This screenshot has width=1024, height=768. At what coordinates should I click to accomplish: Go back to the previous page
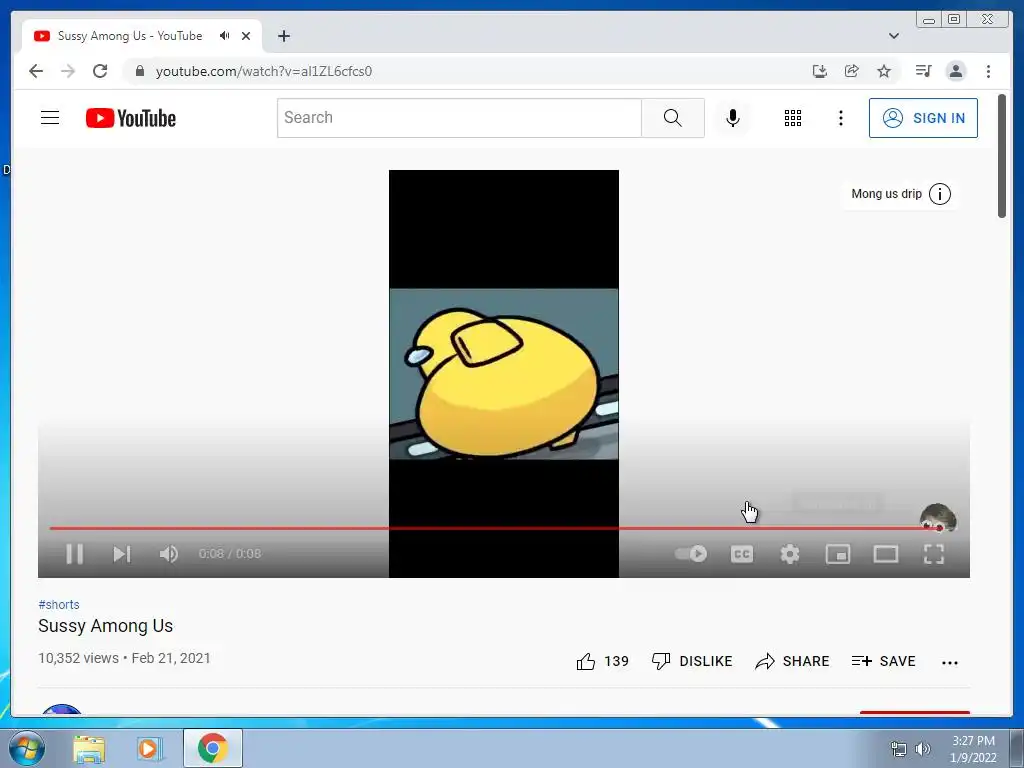36,71
